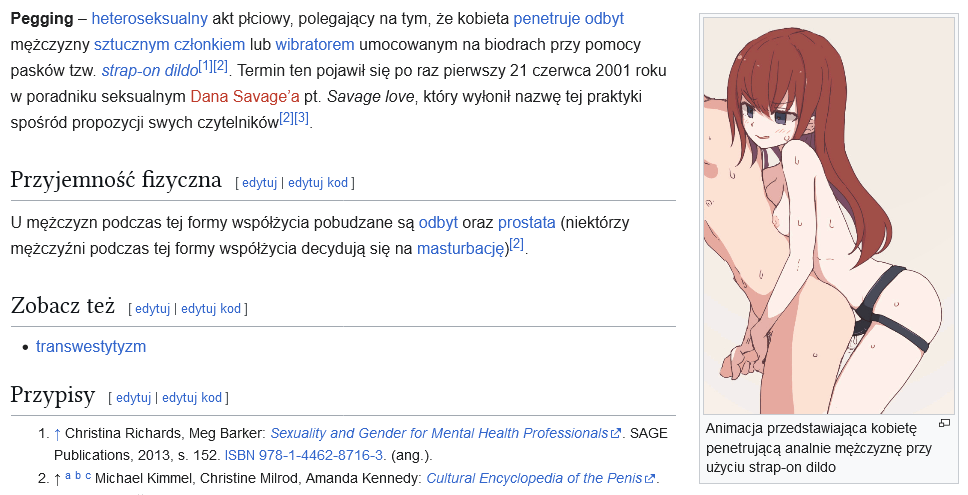The width and height of the screenshot is (968, 495).
Task: Click superscript 'c' backlink in reference 2
Action: (x=88, y=475)
